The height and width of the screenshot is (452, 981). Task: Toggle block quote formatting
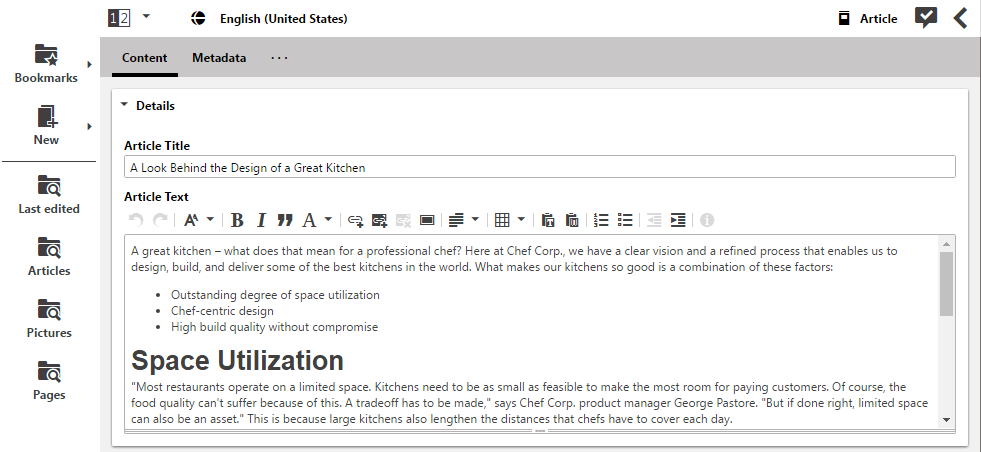[285, 220]
